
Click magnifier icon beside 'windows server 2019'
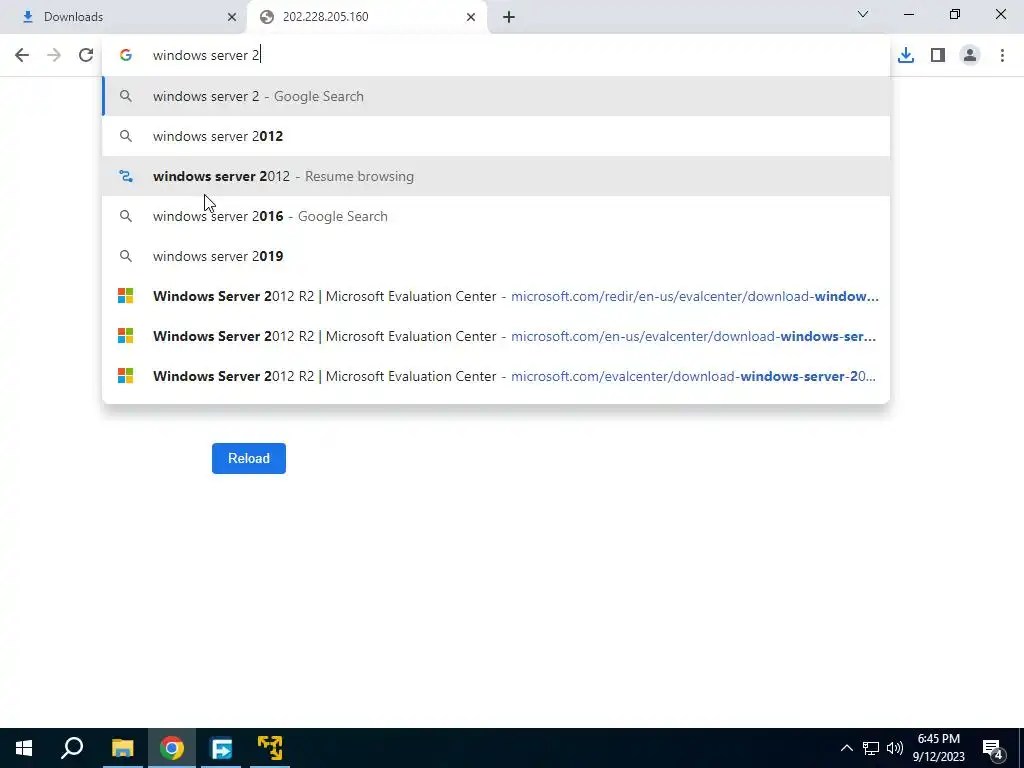(125, 256)
